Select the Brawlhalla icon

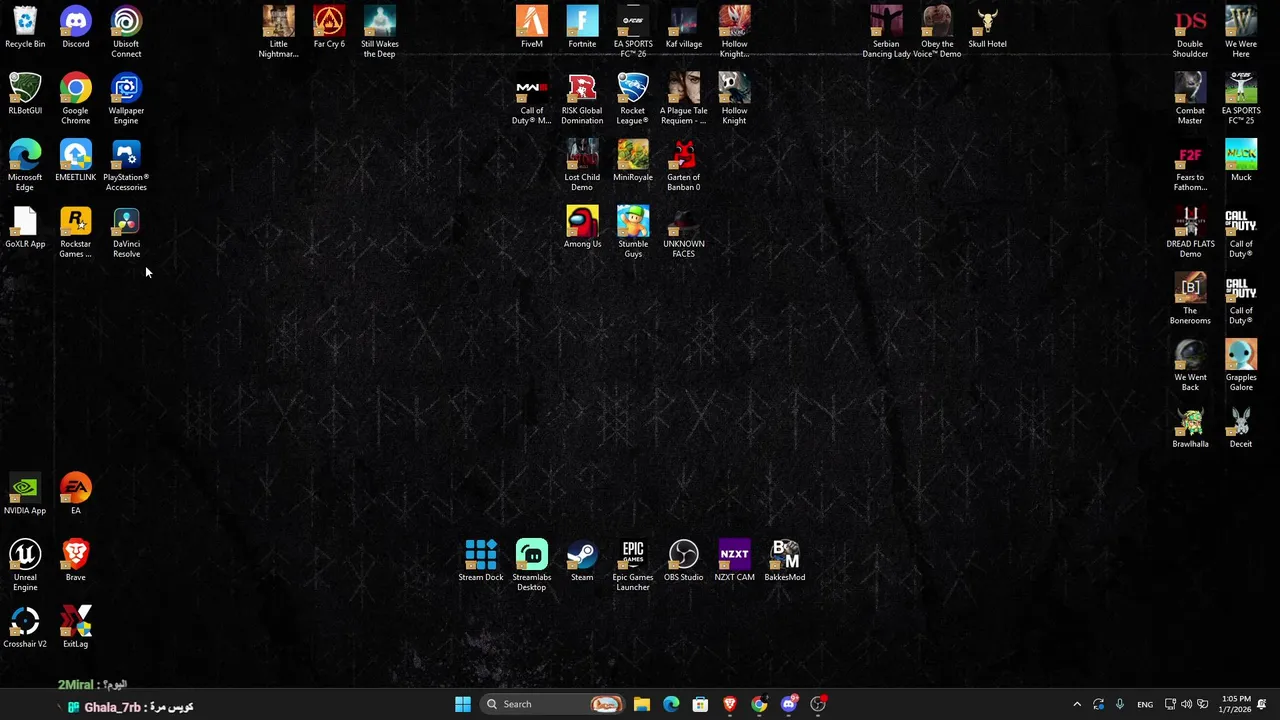tap(1190, 428)
